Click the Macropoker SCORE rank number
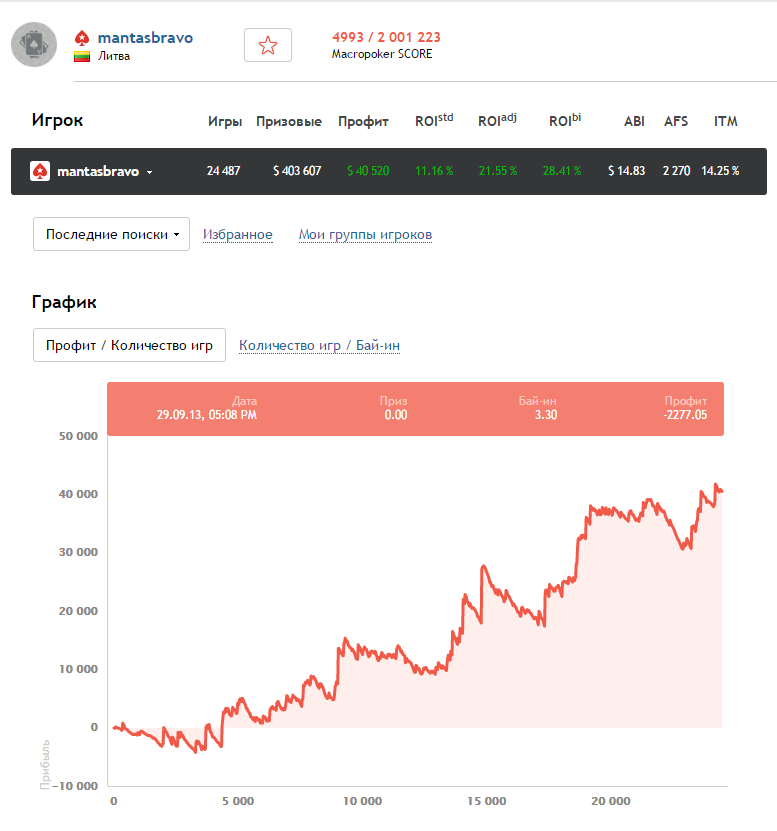777x831 pixels. pos(386,37)
